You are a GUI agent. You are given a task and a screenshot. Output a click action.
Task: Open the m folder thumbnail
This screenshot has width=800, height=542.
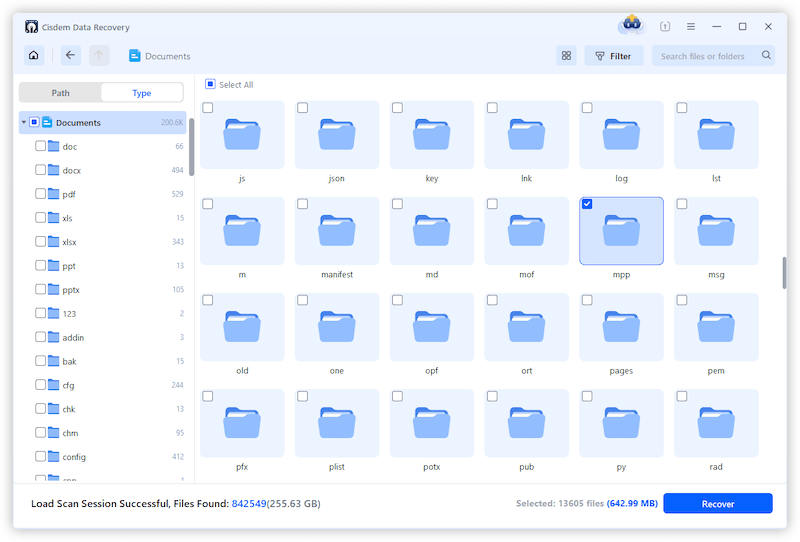click(x=242, y=231)
